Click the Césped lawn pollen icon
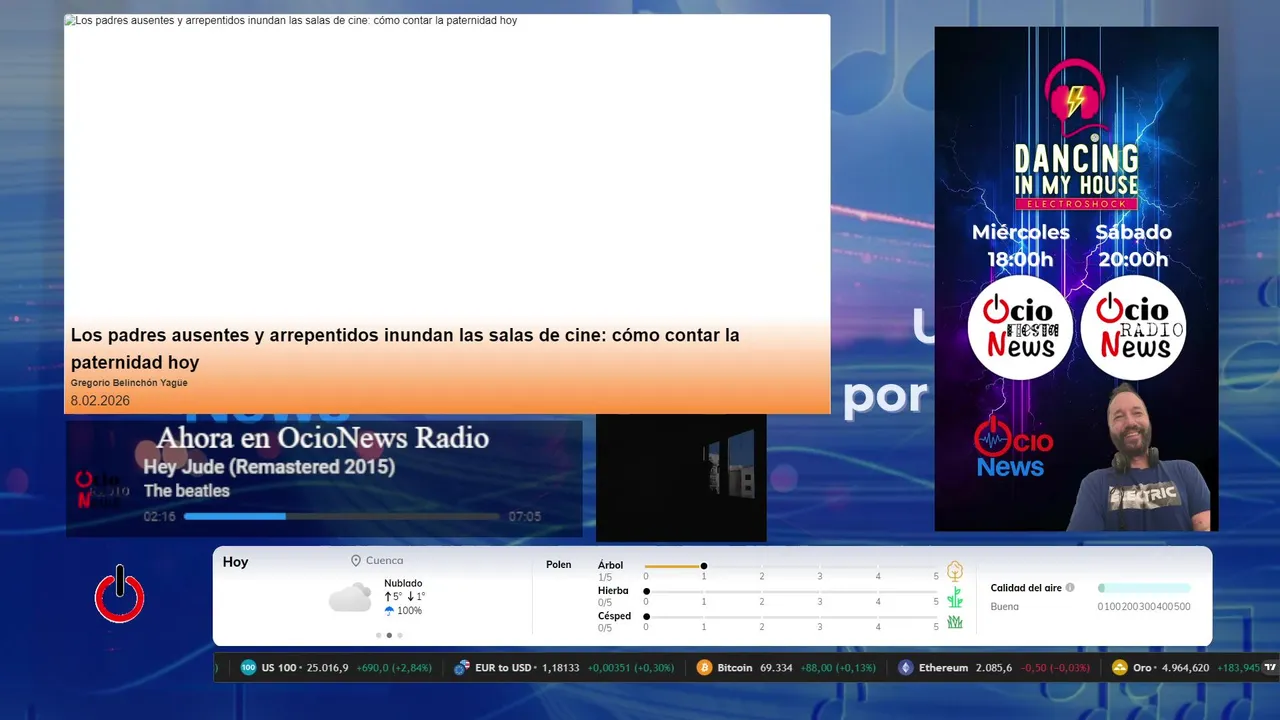Image resolution: width=1280 pixels, height=720 pixels. [955, 622]
